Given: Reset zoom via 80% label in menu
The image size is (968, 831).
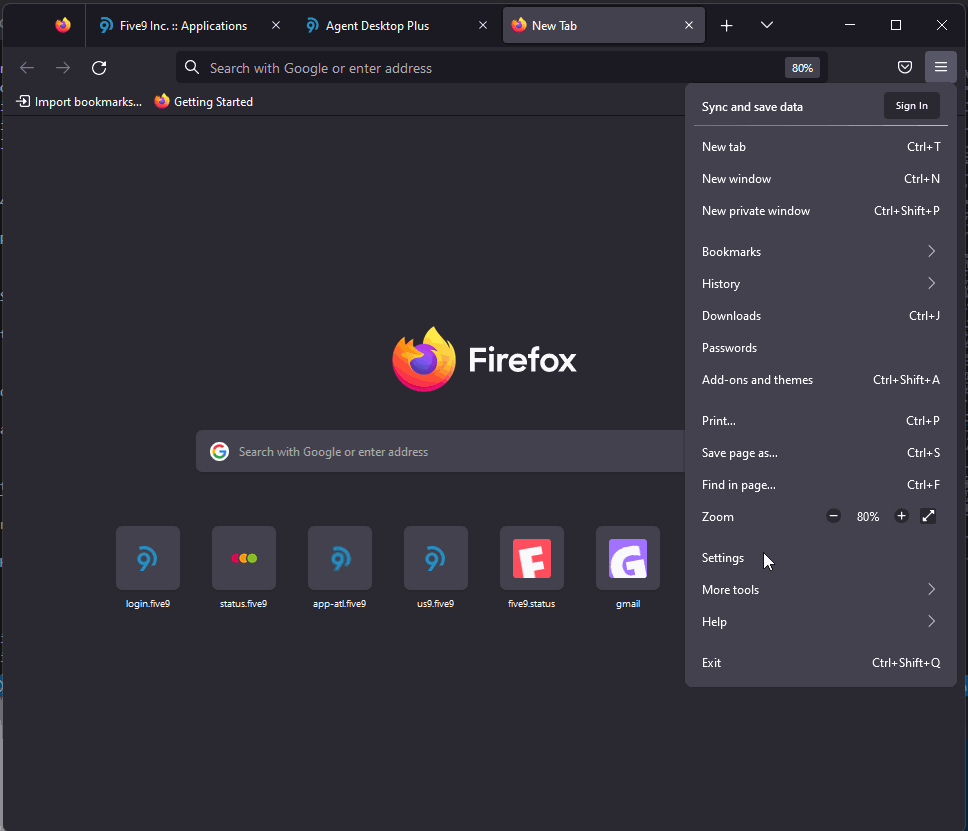Looking at the screenshot, I should (x=867, y=517).
